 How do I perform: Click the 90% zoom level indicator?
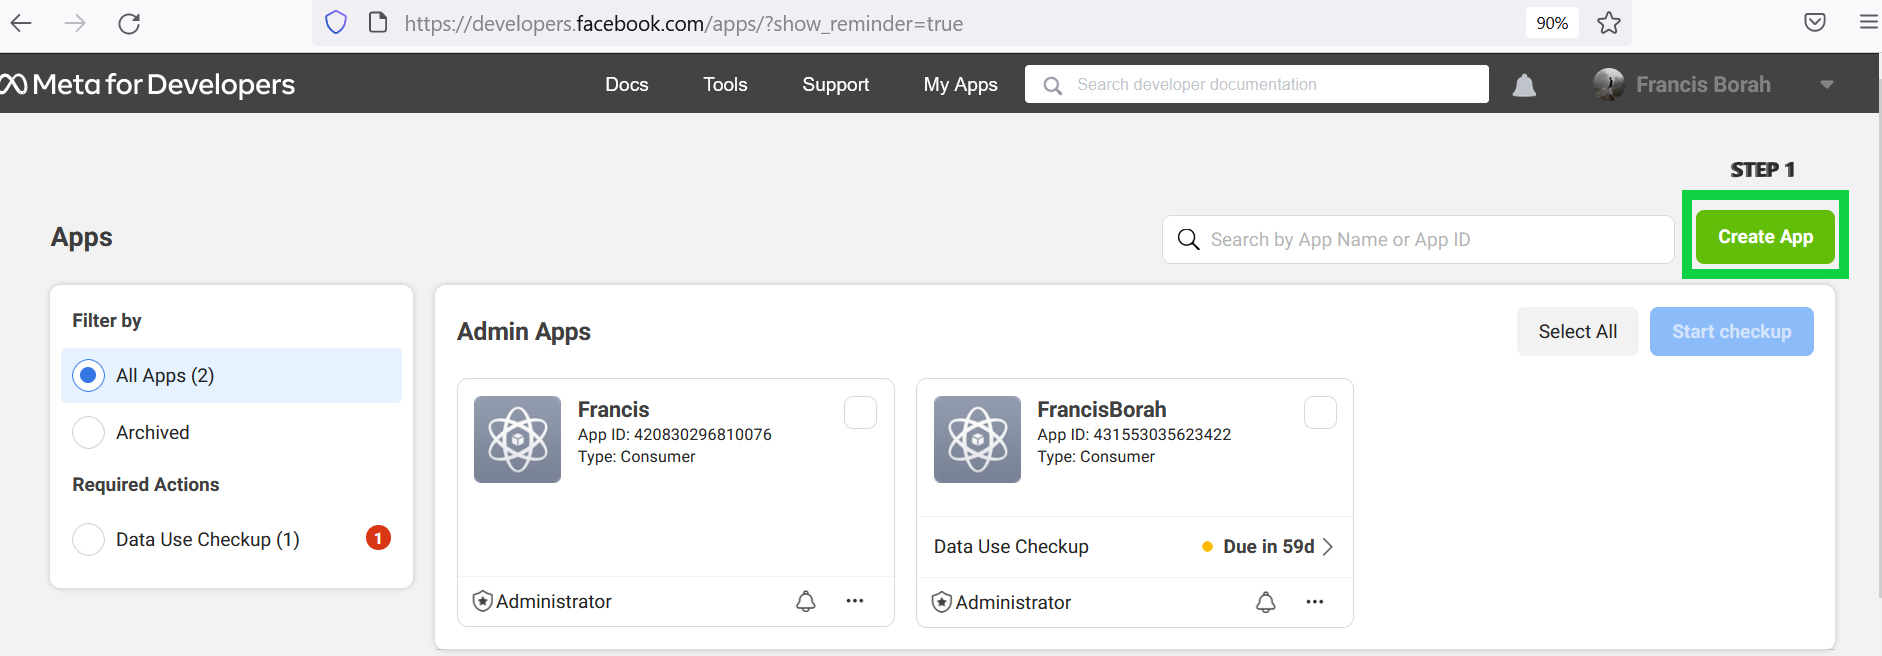pos(1552,23)
